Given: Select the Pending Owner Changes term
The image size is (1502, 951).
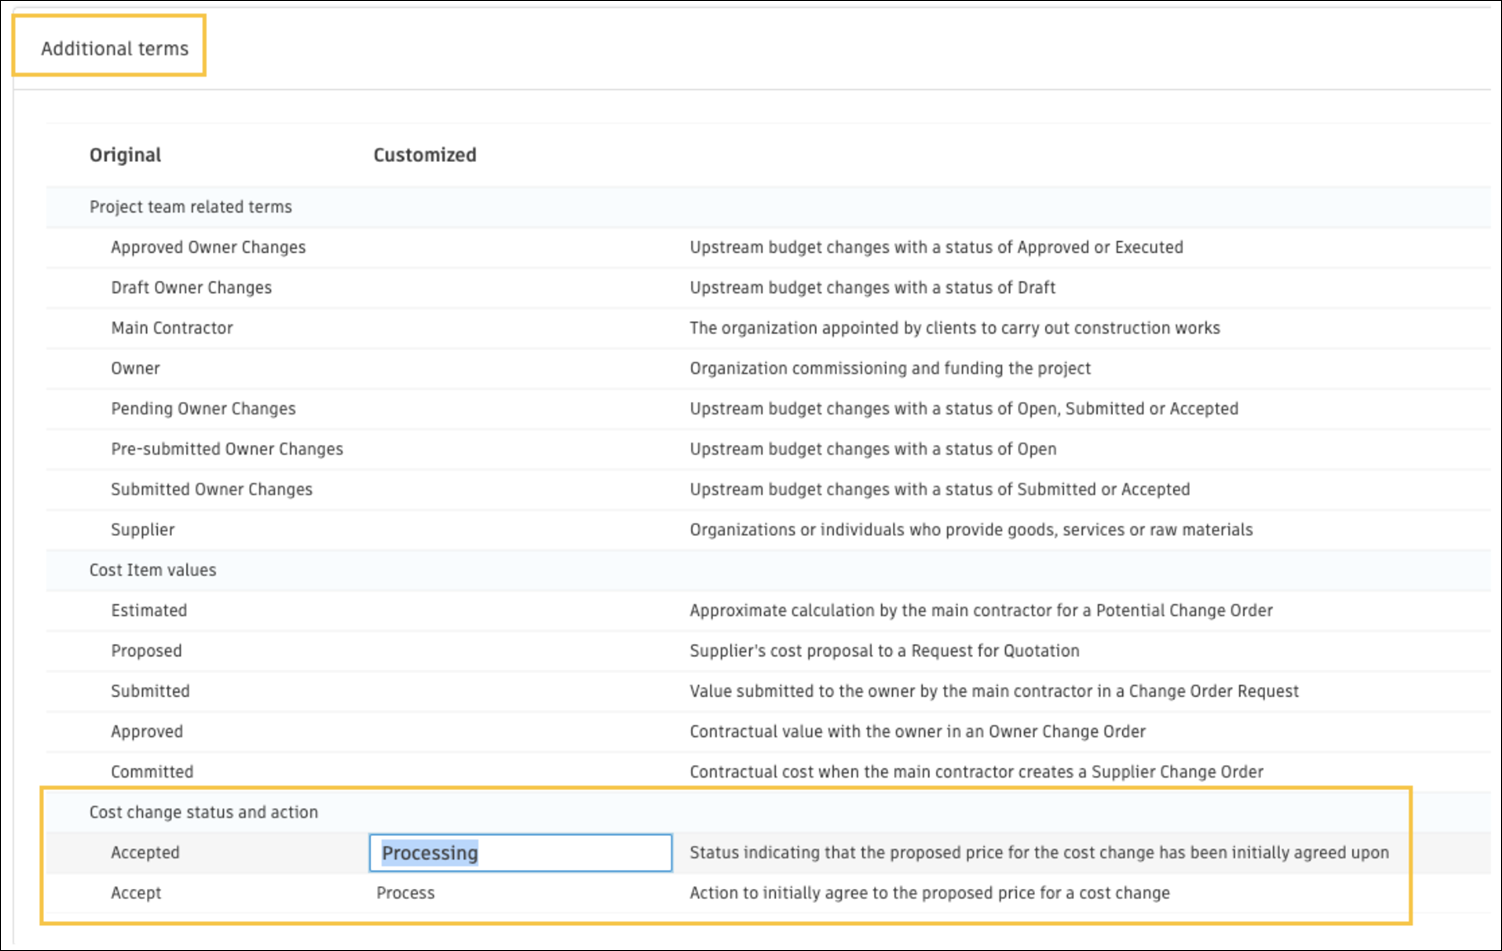Looking at the screenshot, I should [x=203, y=409].
